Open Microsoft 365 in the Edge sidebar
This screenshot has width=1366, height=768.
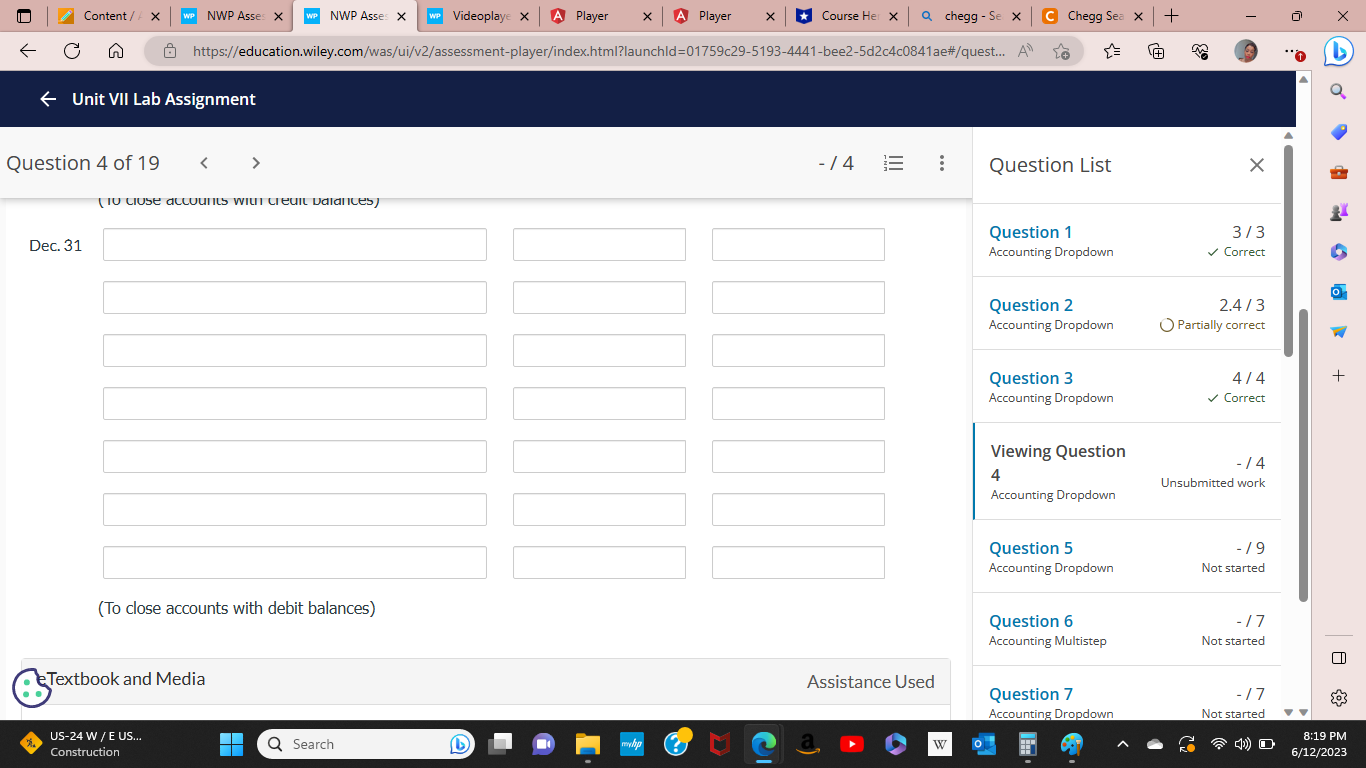pos(1339,252)
